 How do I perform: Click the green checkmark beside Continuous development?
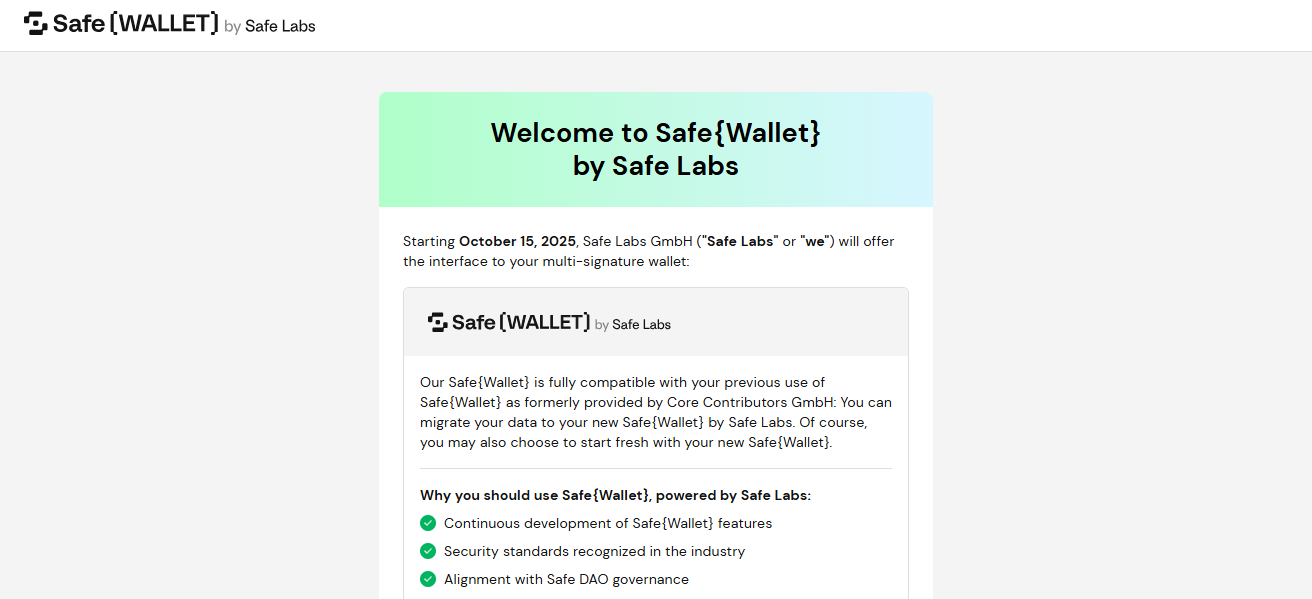(x=428, y=523)
